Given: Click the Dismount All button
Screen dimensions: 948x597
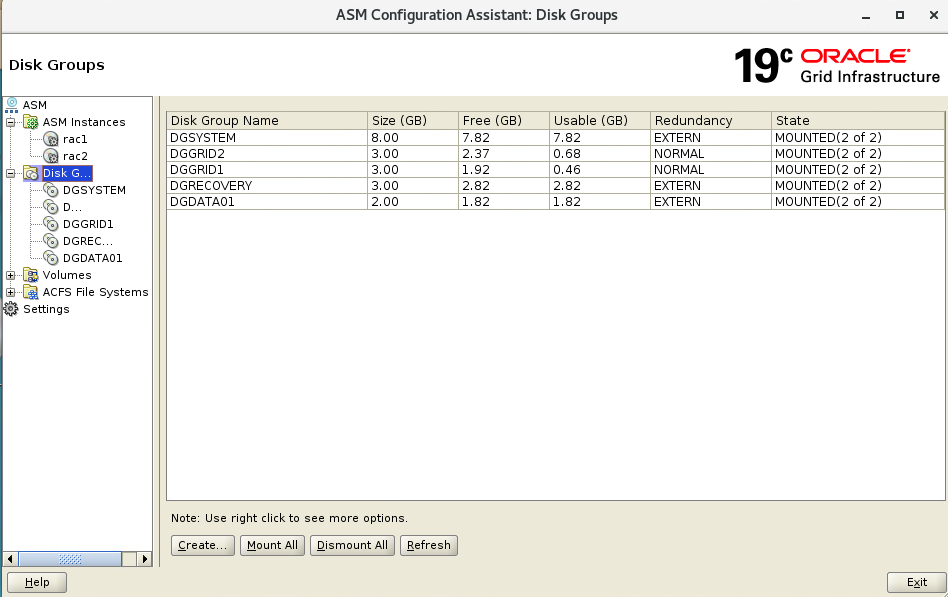Looking at the screenshot, I should point(352,545).
